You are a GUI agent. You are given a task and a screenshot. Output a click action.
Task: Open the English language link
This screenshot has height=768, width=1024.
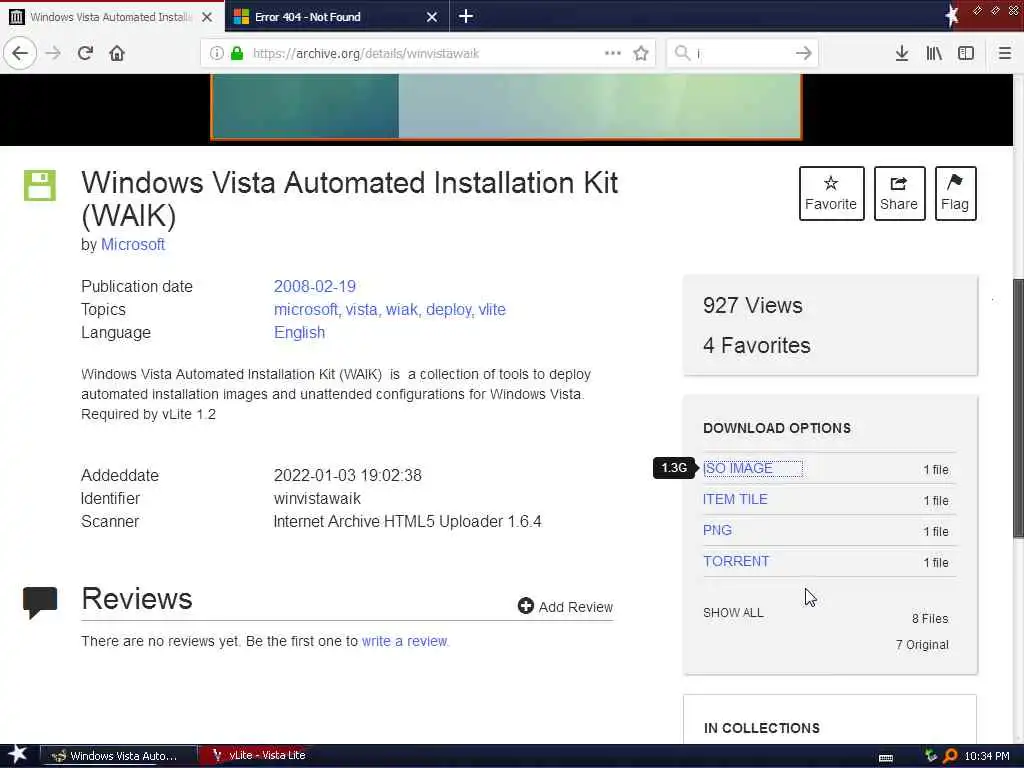pos(299,332)
